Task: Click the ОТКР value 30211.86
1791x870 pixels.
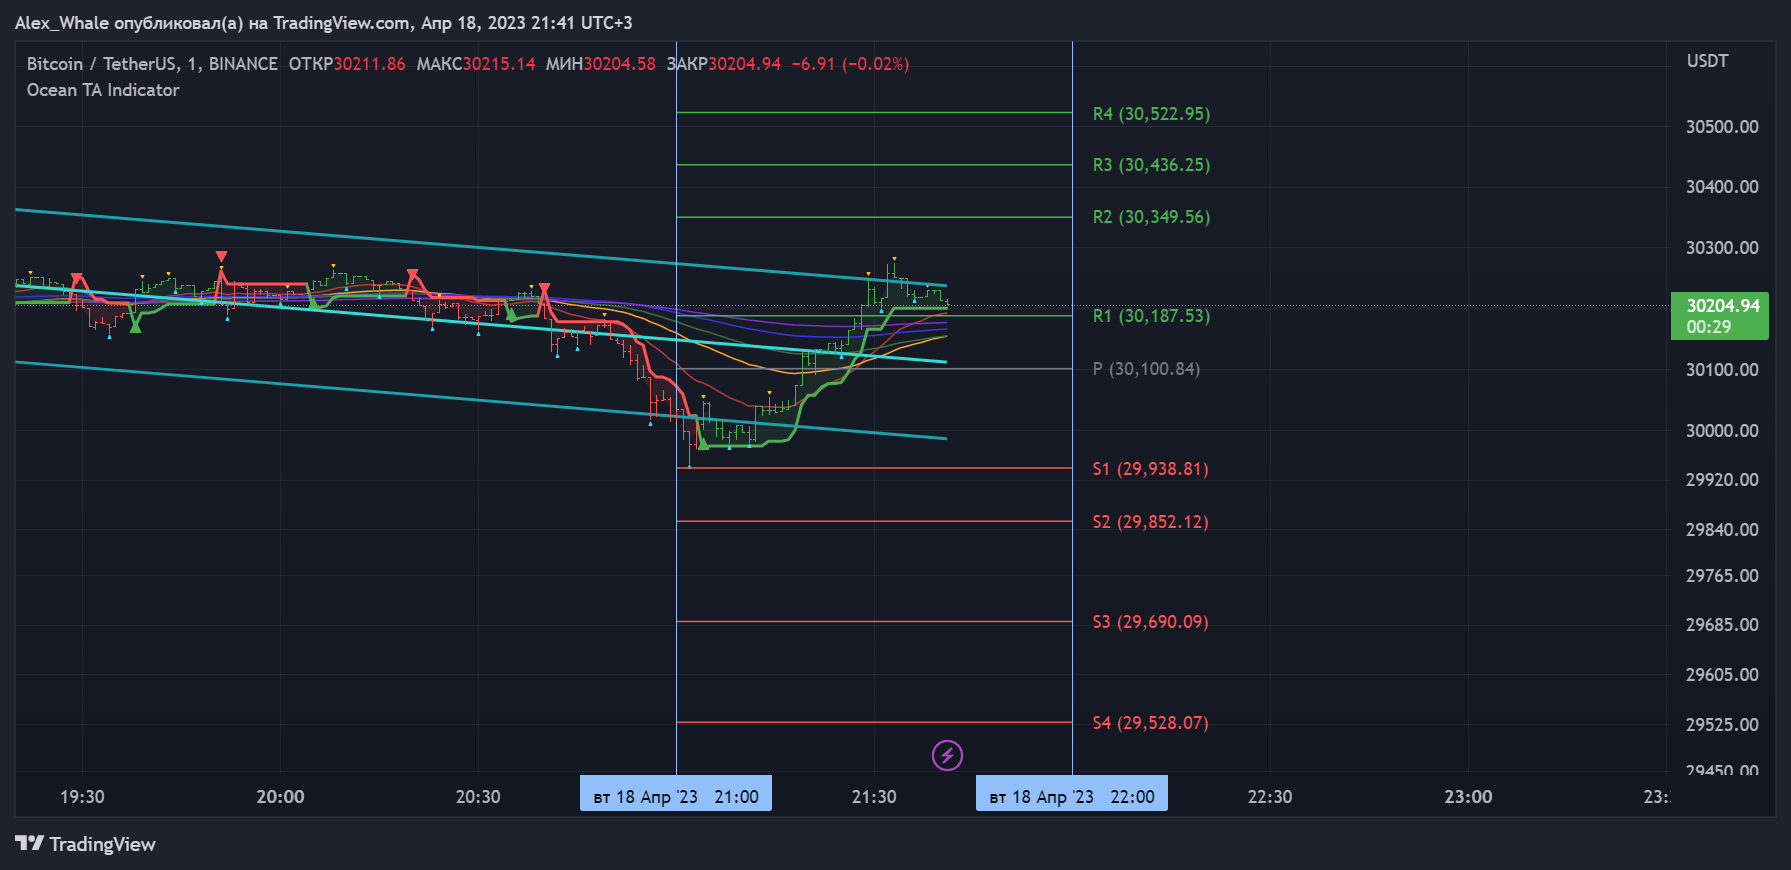Action: (369, 64)
